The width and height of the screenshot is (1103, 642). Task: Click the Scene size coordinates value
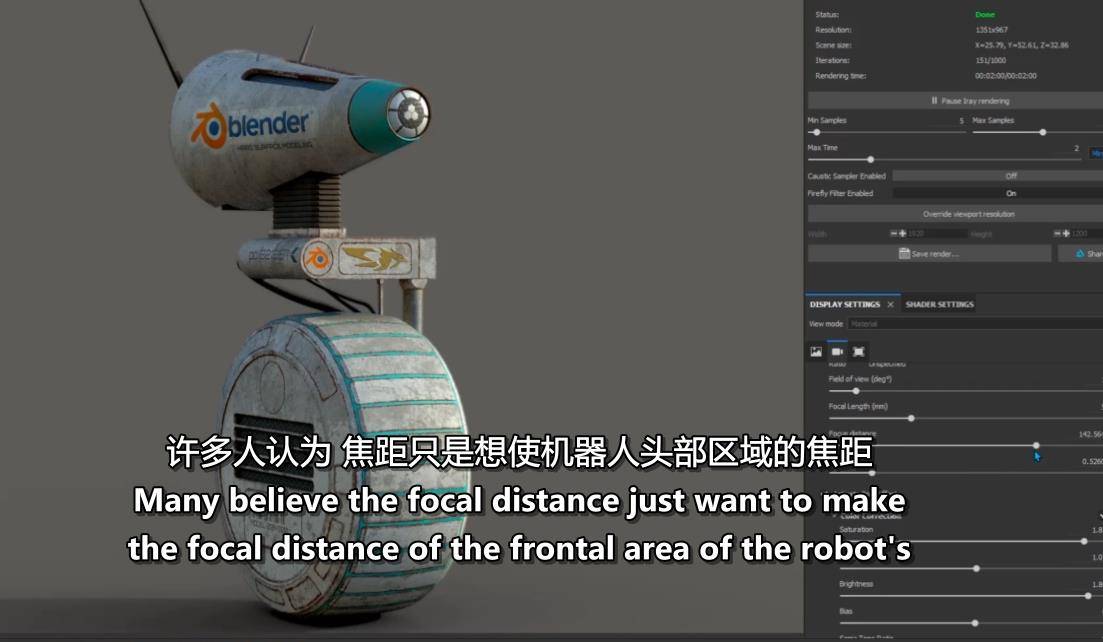point(1021,45)
